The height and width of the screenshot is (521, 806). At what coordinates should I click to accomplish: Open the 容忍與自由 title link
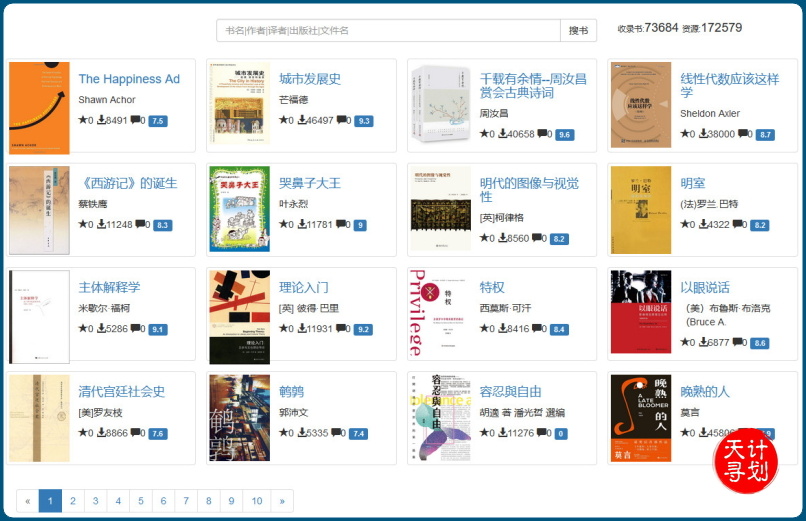pos(510,391)
